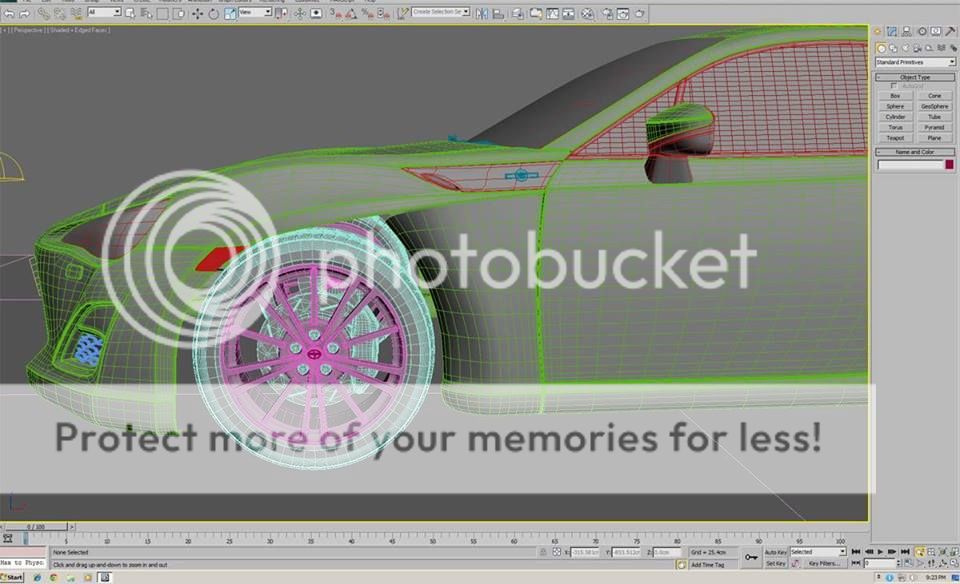The width and height of the screenshot is (960, 584).
Task: Open the Hierarchy command panel tab
Action: coord(907,32)
